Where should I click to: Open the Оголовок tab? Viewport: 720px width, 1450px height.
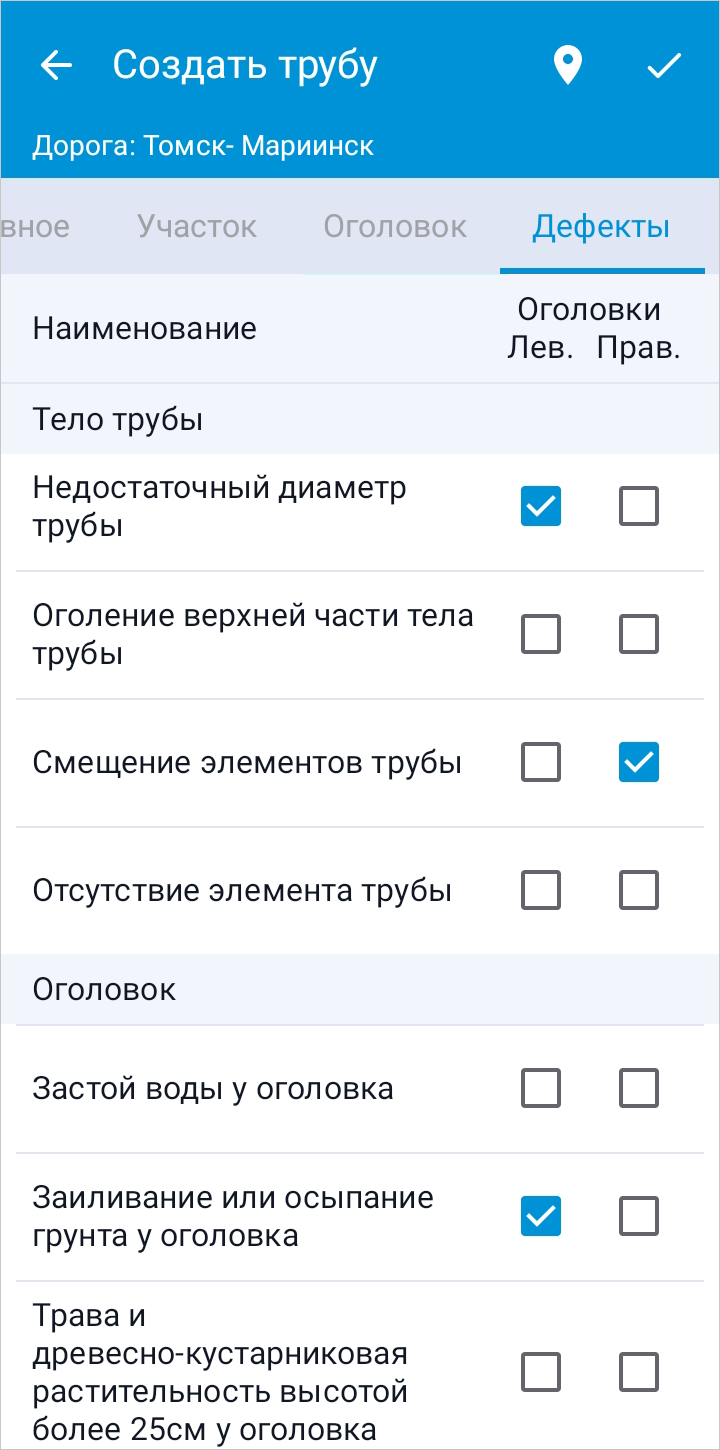pos(395,226)
